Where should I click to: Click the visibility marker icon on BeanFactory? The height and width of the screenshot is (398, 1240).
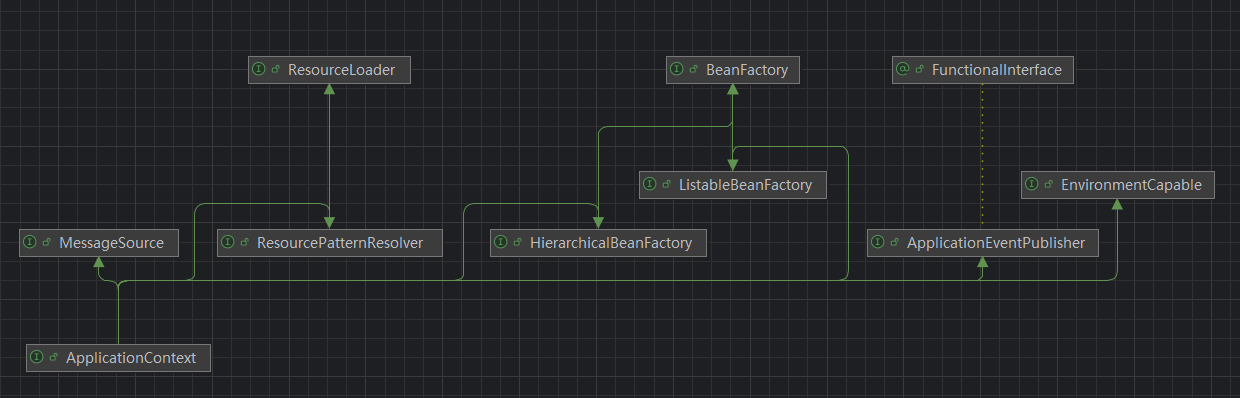[x=693, y=70]
